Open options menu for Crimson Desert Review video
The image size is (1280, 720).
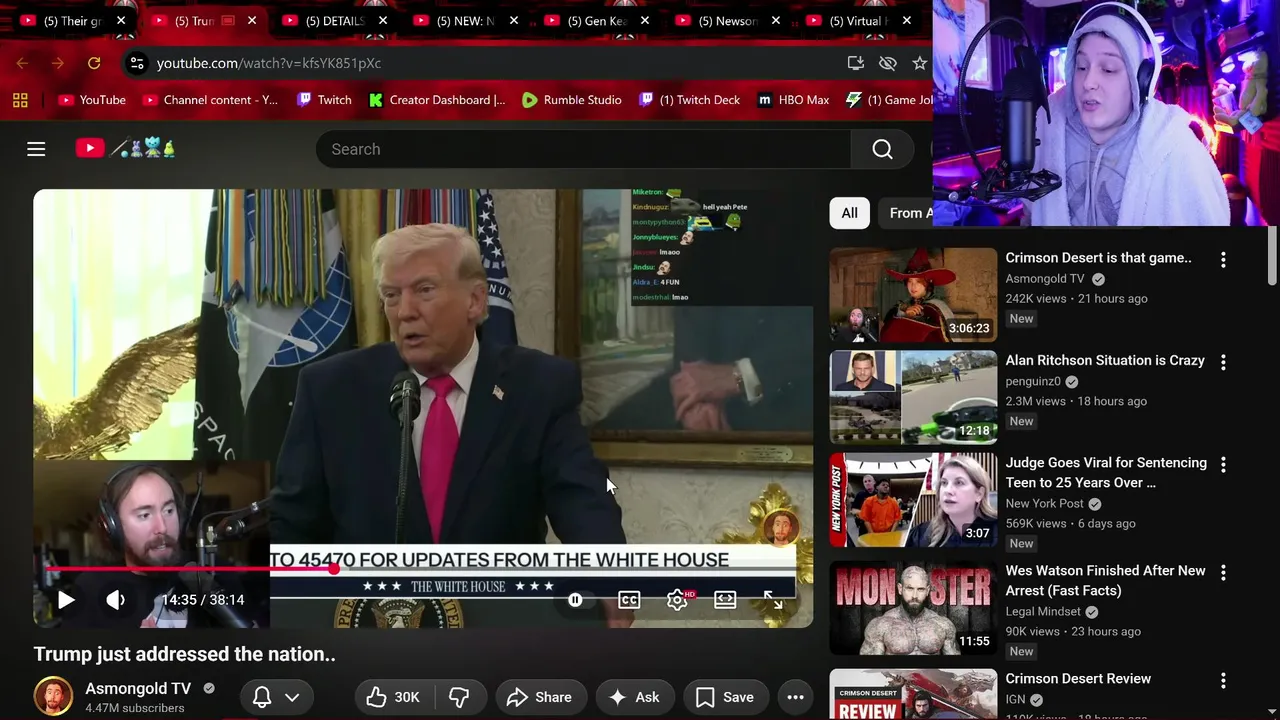(x=1223, y=680)
